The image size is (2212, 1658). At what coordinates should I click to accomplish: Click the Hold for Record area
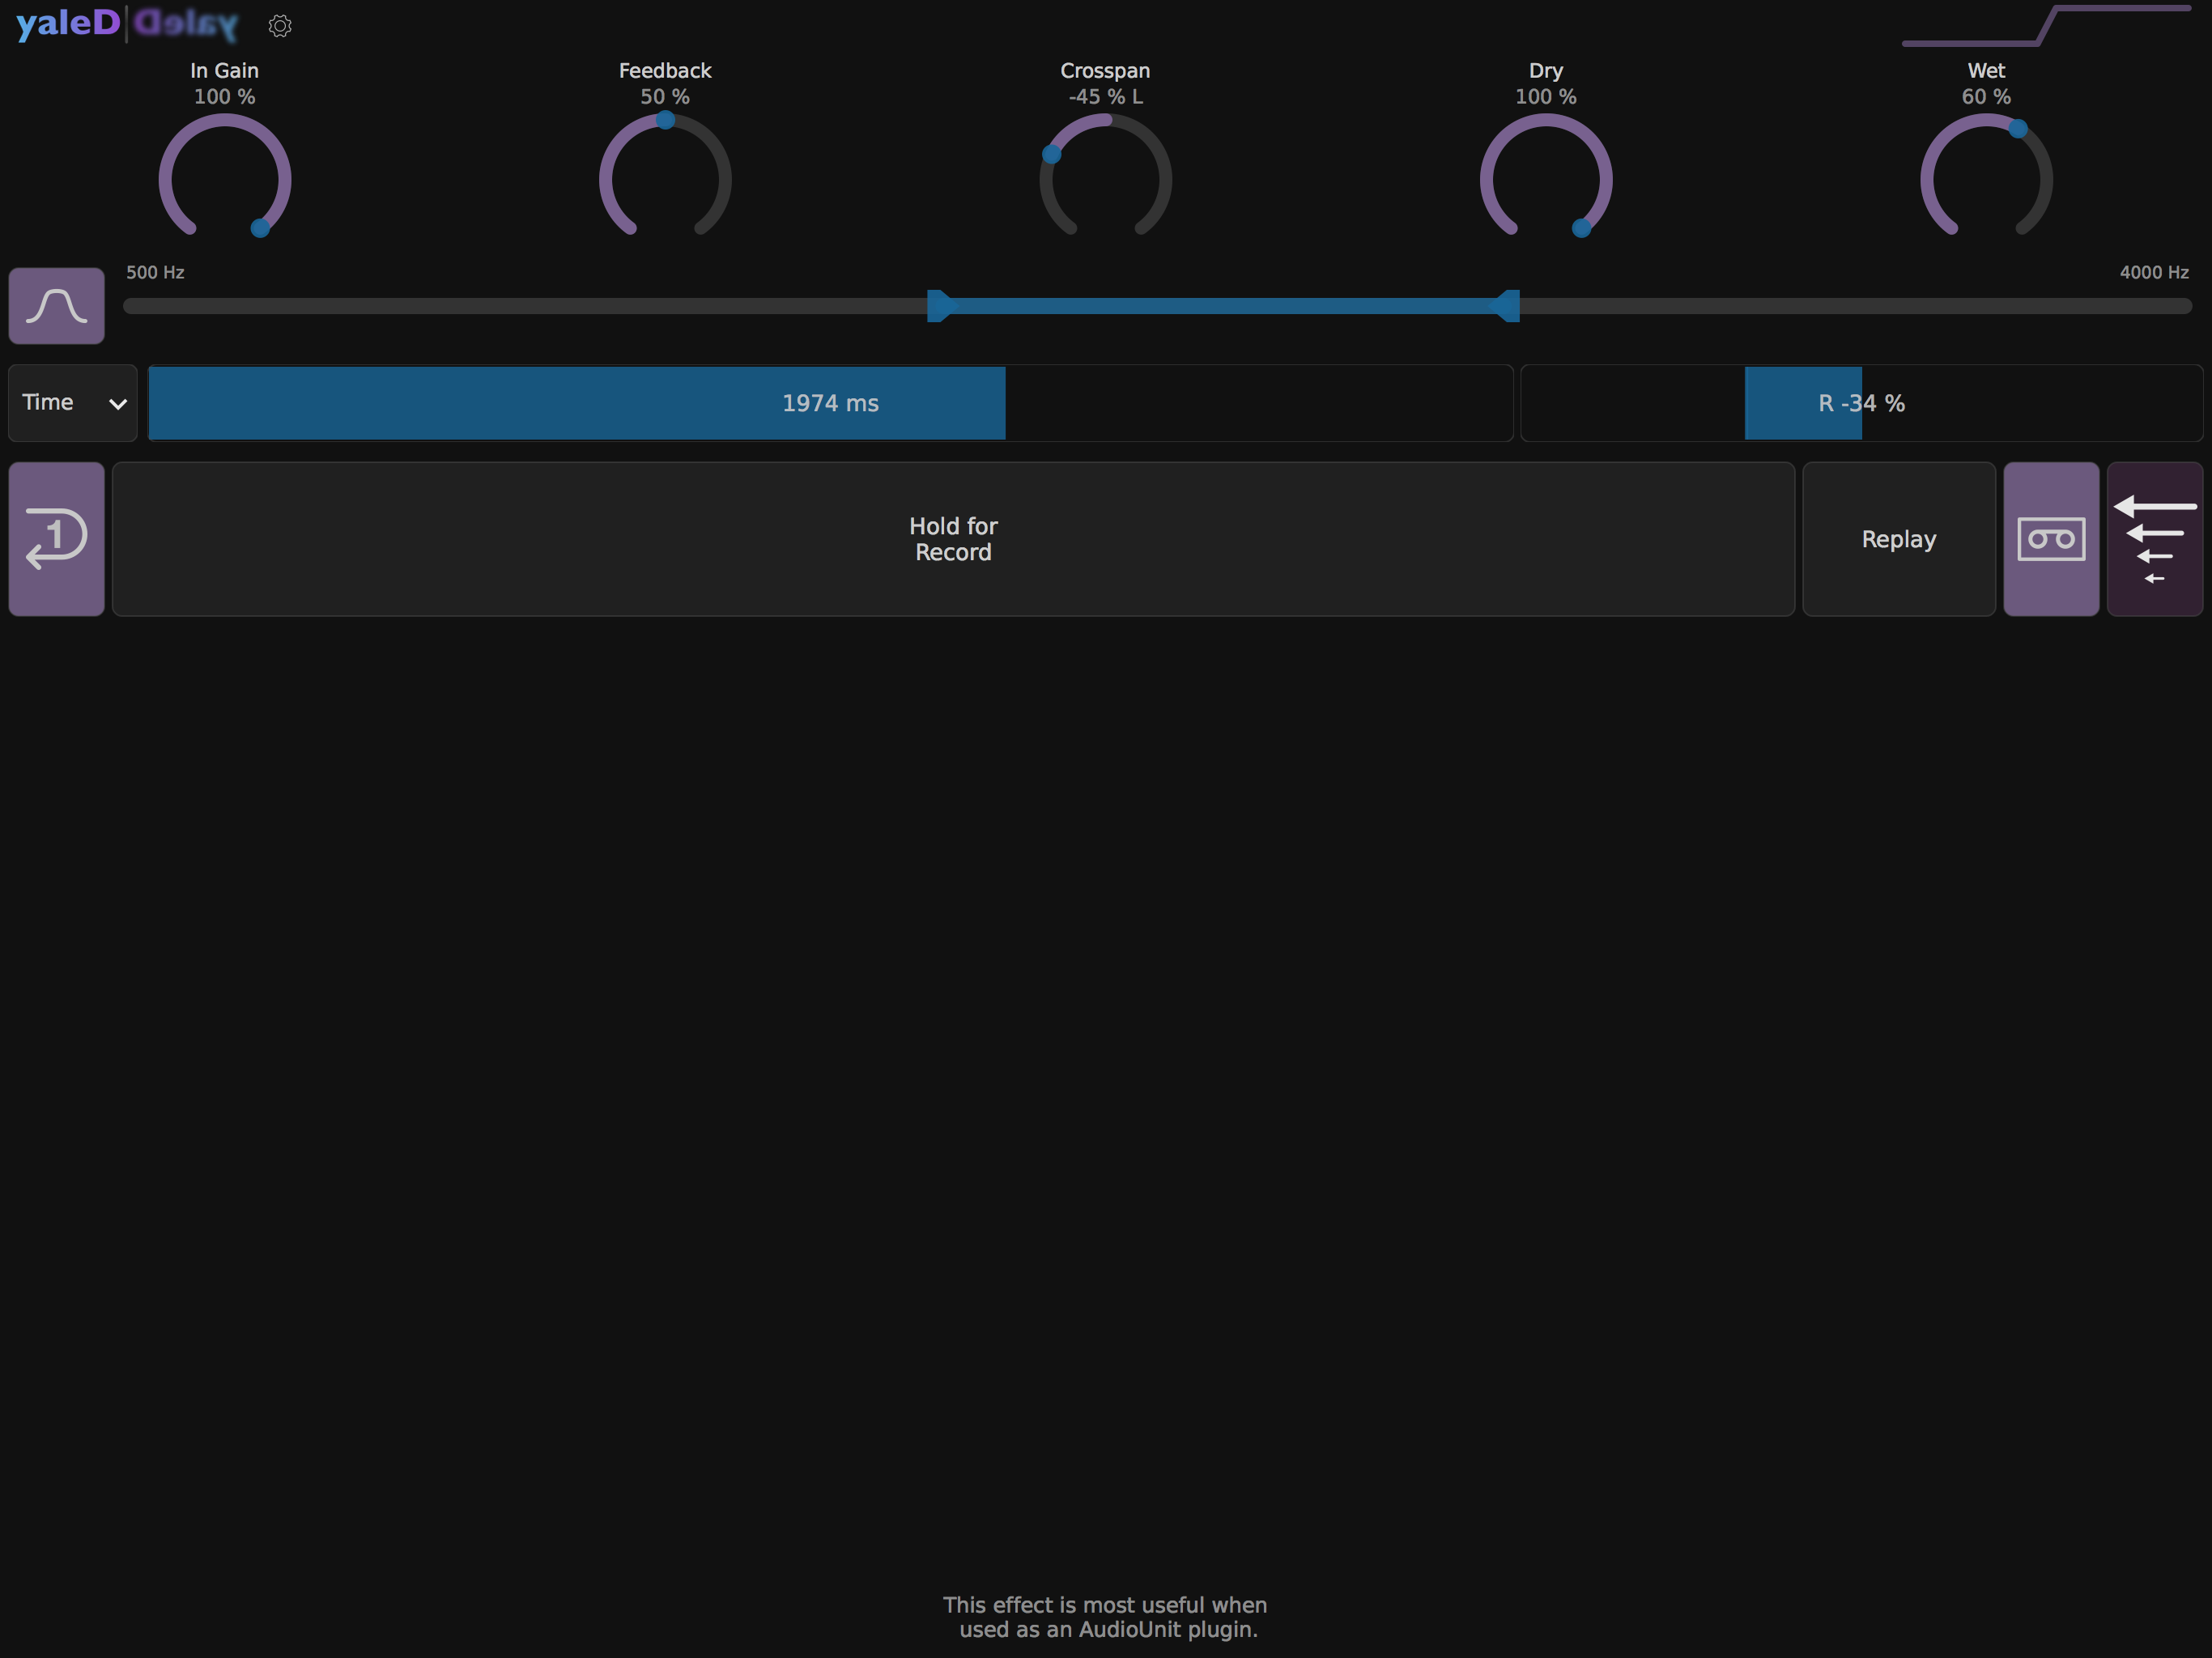(x=953, y=539)
